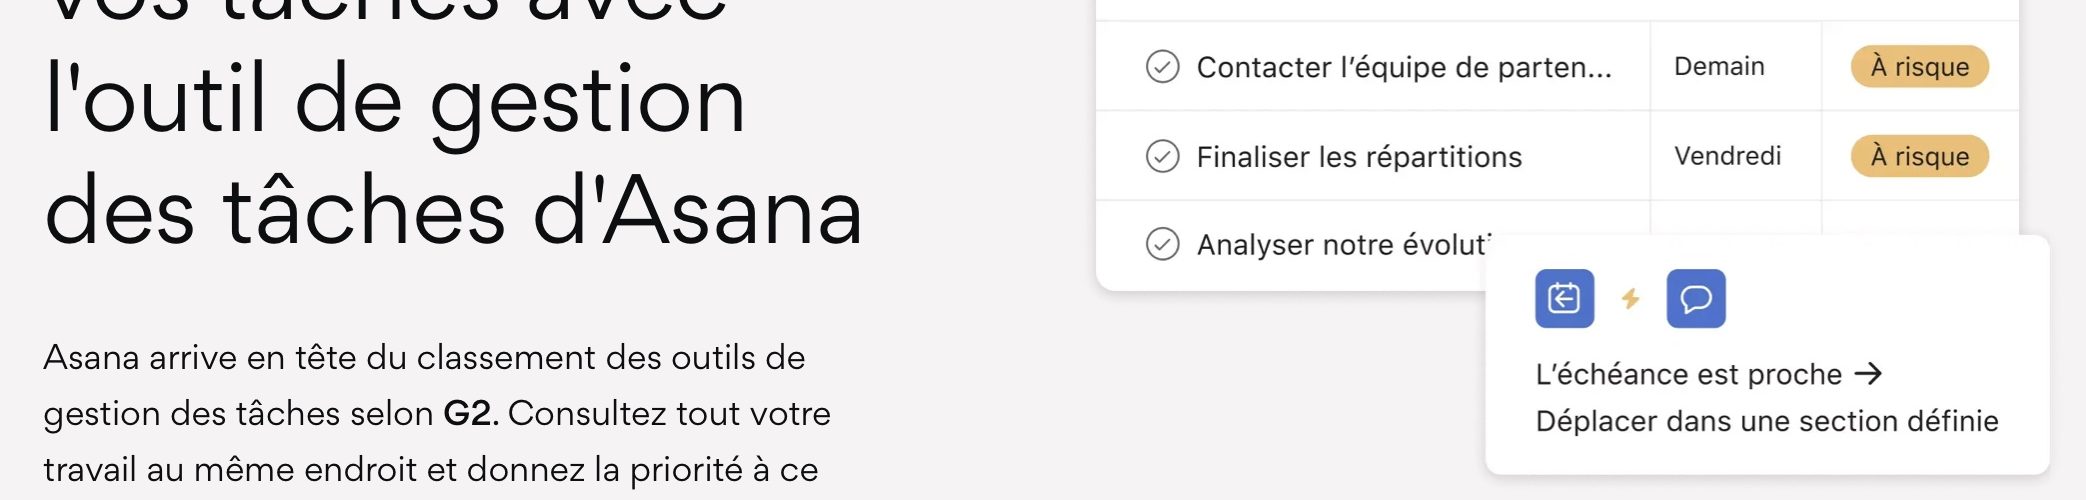Click the heading line "l'outil de gestion"
Viewport: 2086px width, 500px height.
[x=395, y=100]
